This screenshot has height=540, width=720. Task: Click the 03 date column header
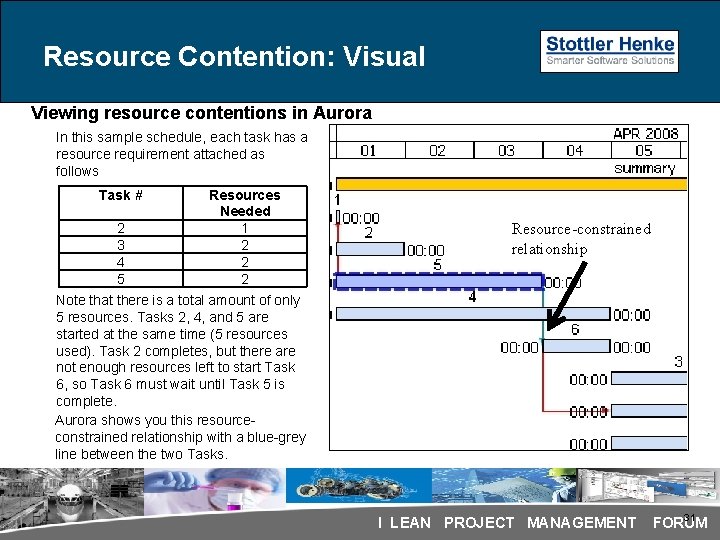(x=508, y=150)
